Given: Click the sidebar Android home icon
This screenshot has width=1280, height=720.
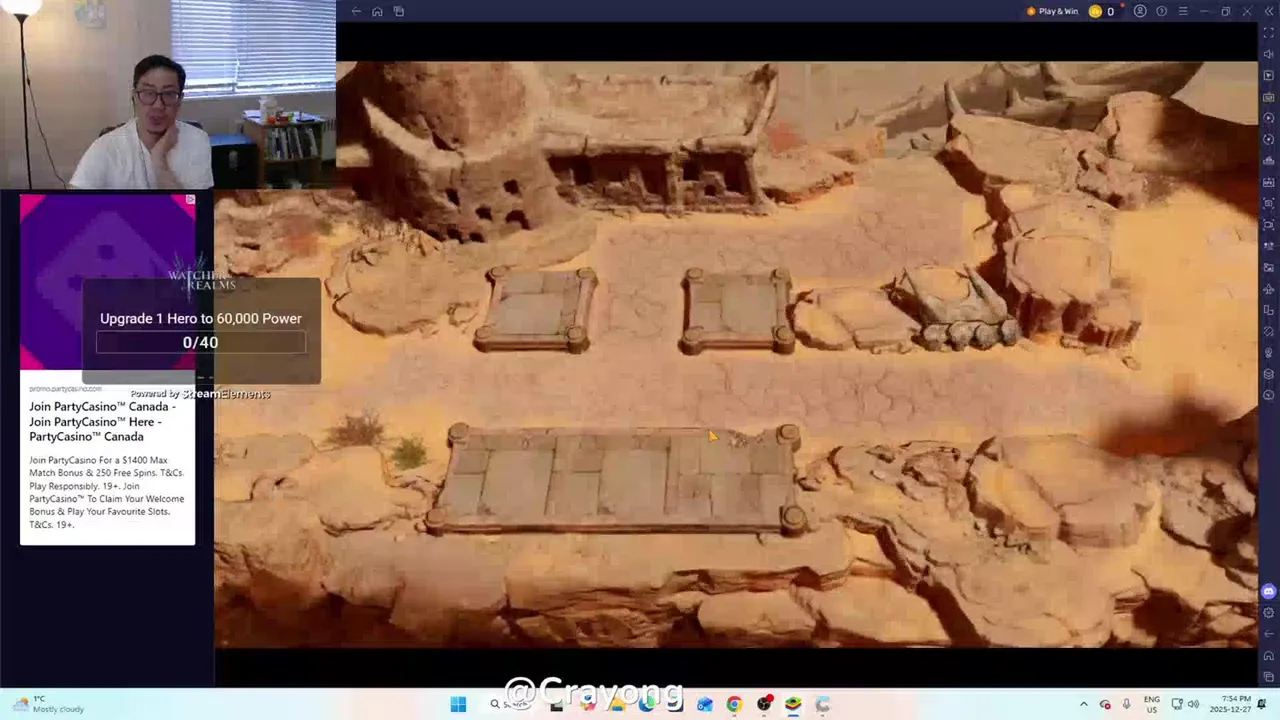Looking at the screenshot, I should tap(1269, 655).
